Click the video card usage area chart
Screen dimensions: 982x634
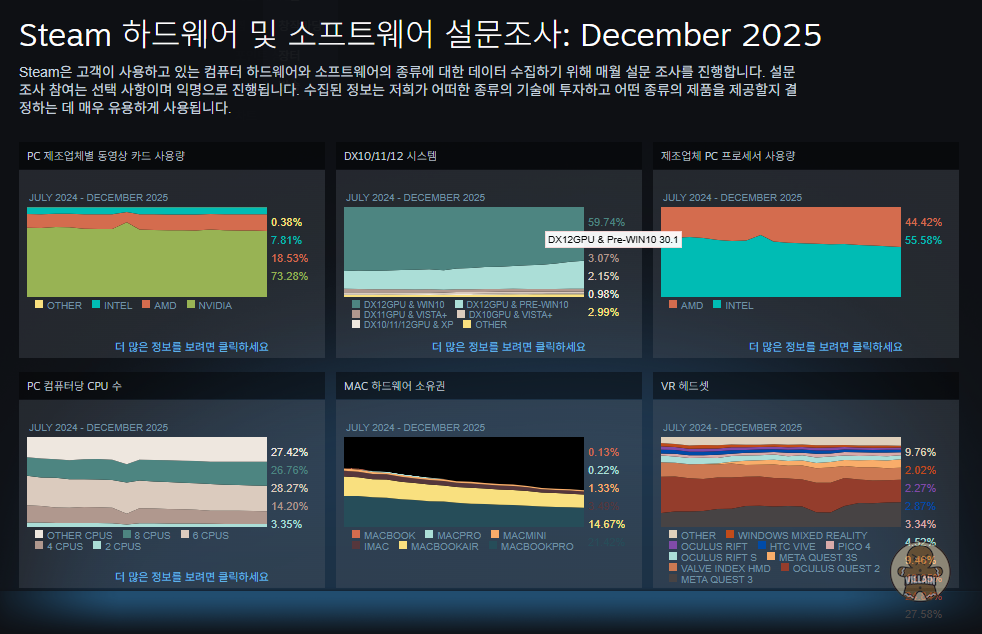coord(148,253)
